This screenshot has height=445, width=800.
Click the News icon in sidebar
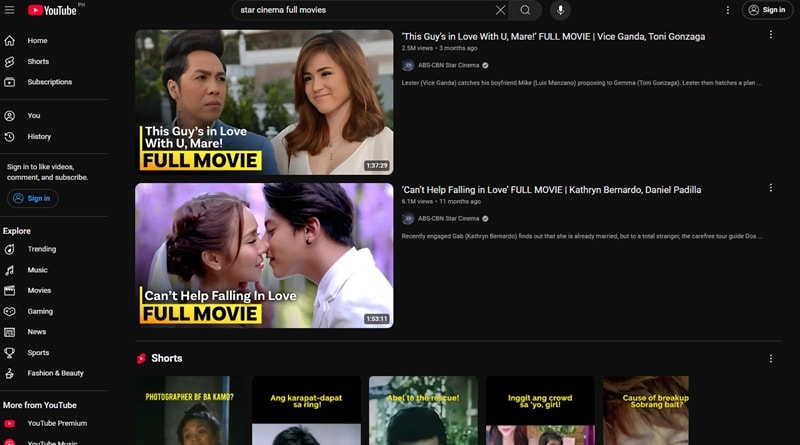(9, 332)
